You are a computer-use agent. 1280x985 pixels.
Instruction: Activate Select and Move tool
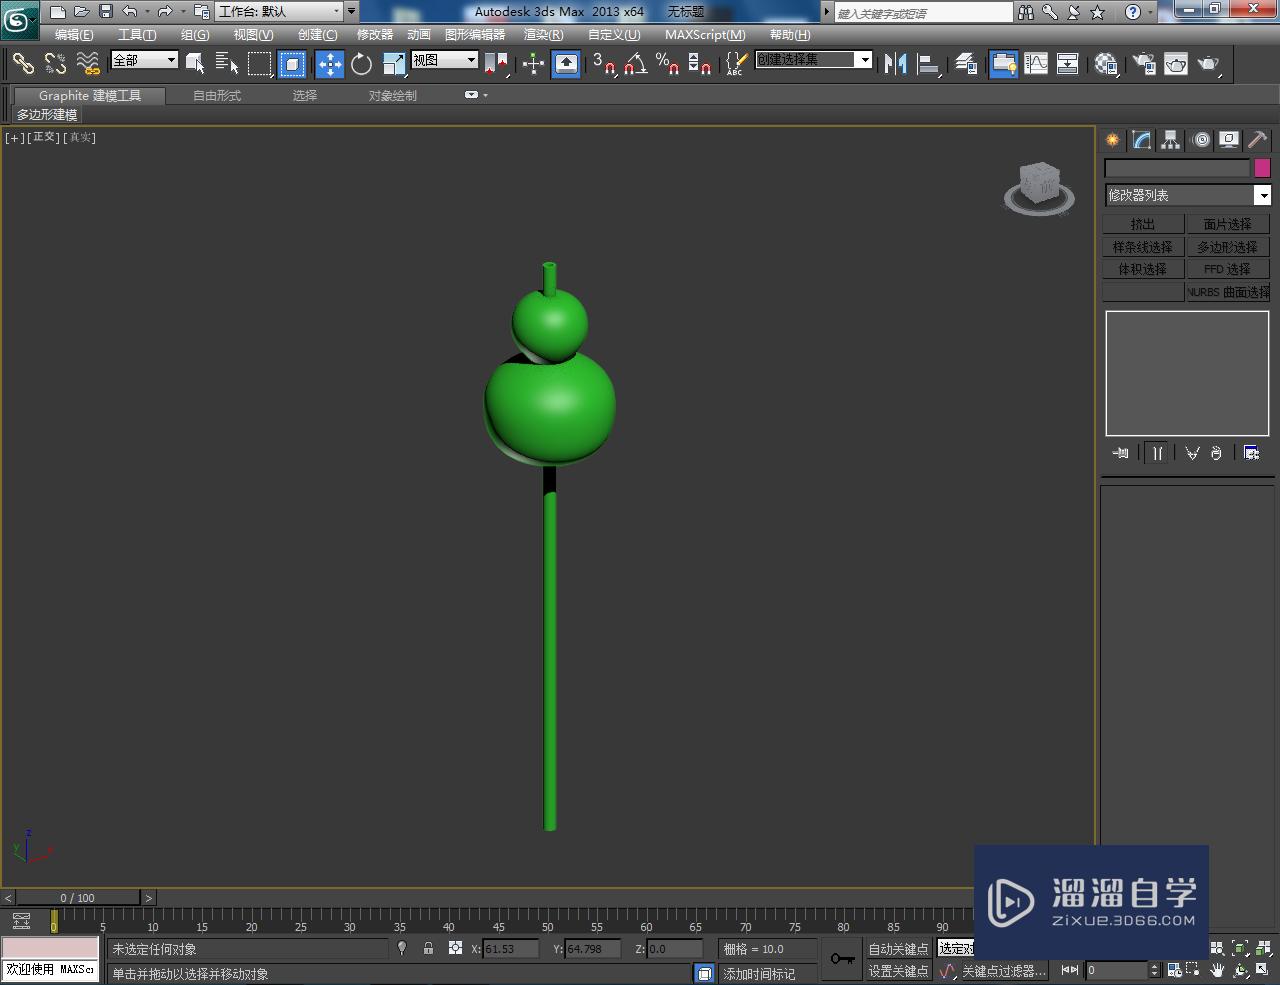pos(329,64)
